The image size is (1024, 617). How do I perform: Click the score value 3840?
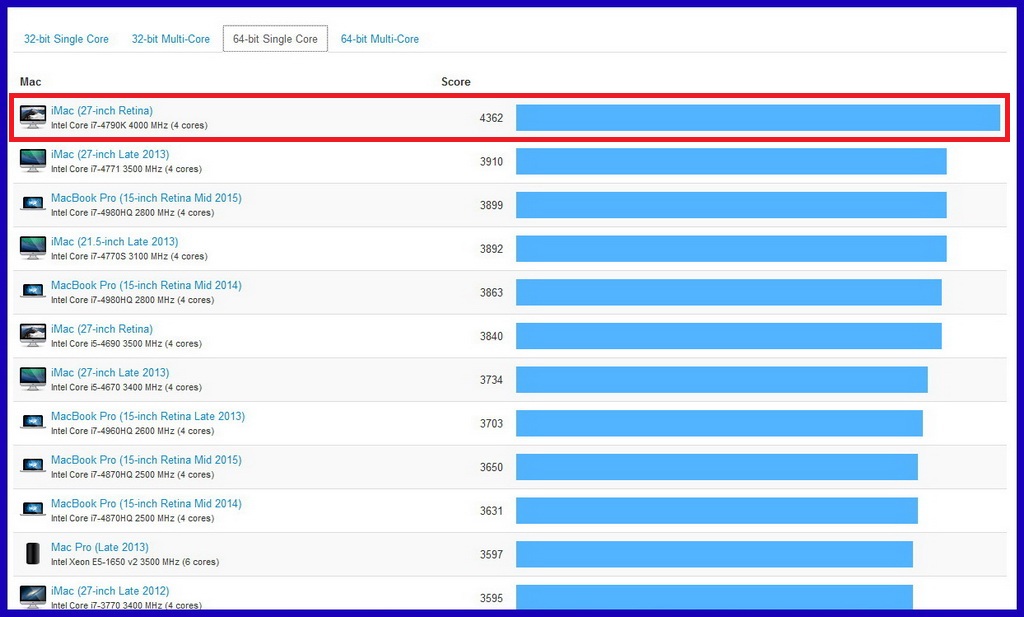tap(491, 336)
